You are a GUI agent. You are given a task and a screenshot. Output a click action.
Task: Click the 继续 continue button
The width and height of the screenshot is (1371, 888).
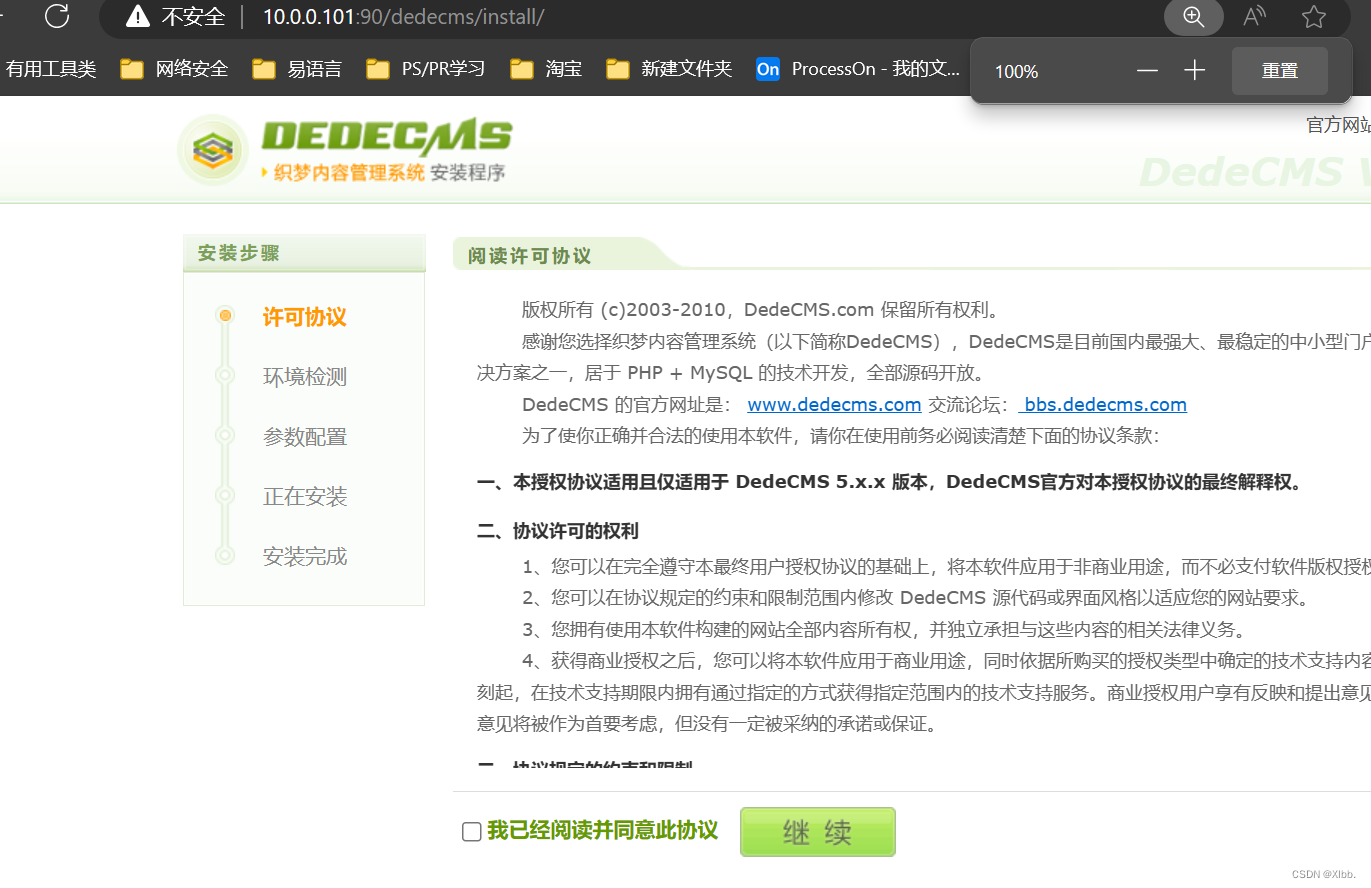tap(817, 832)
